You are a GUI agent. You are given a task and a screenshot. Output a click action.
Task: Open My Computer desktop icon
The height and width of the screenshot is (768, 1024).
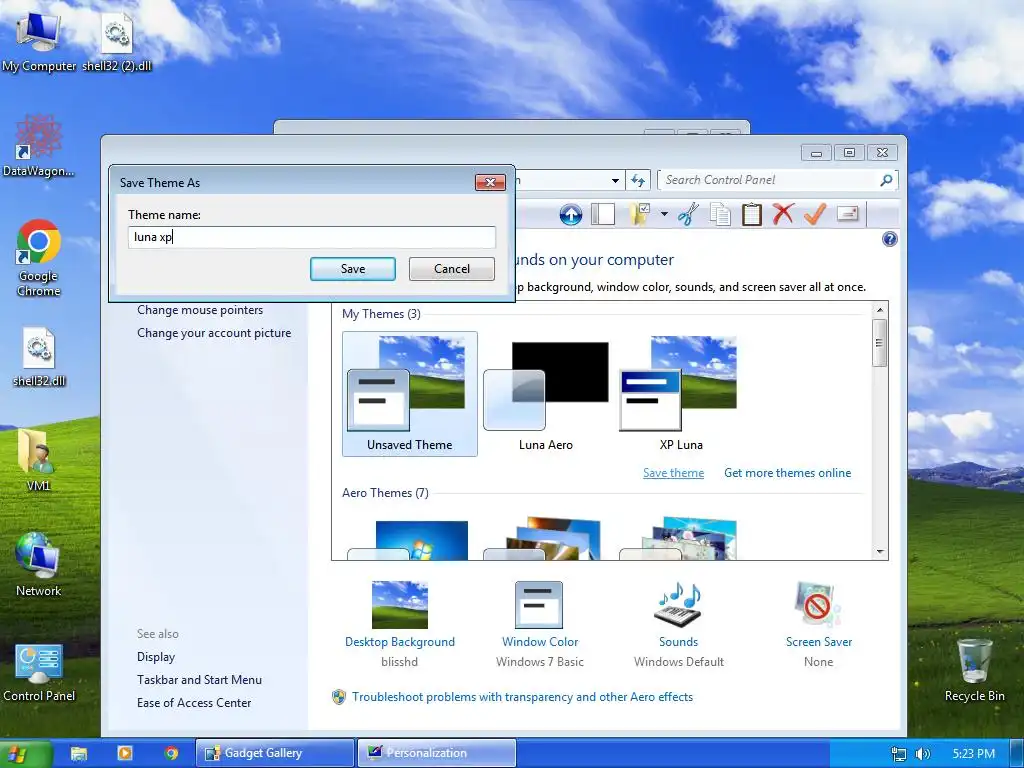click(x=38, y=41)
